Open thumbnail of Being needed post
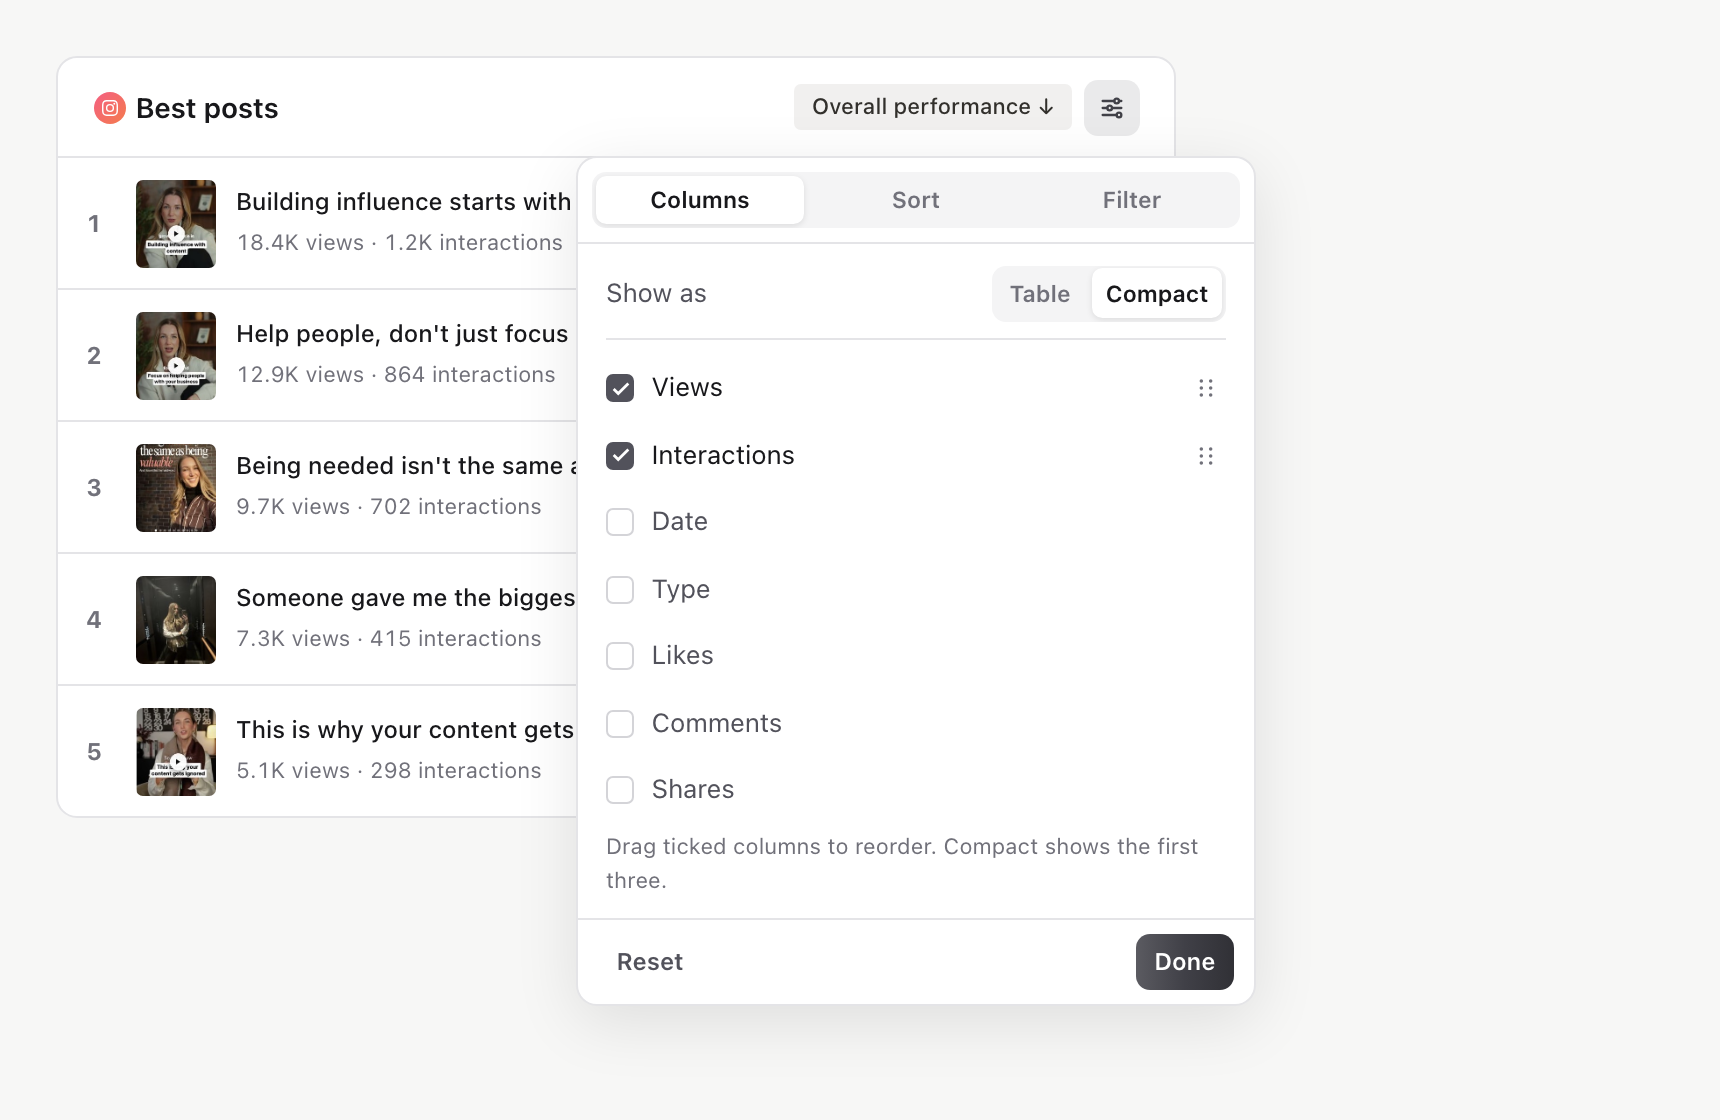1720x1120 pixels. pos(176,488)
